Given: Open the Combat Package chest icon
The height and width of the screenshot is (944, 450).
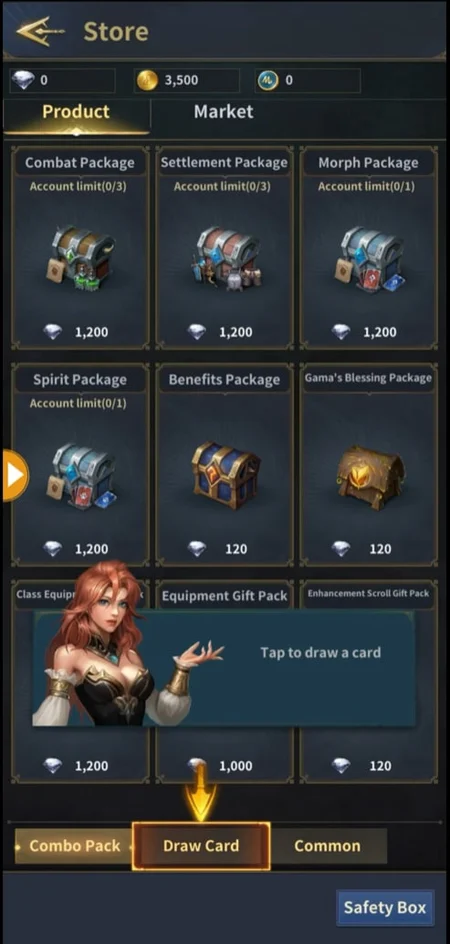Looking at the screenshot, I should 80,258.
